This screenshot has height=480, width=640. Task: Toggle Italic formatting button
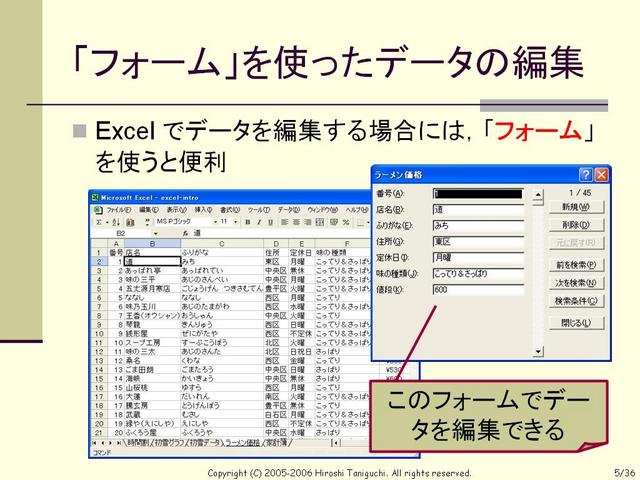(x=259, y=222)
